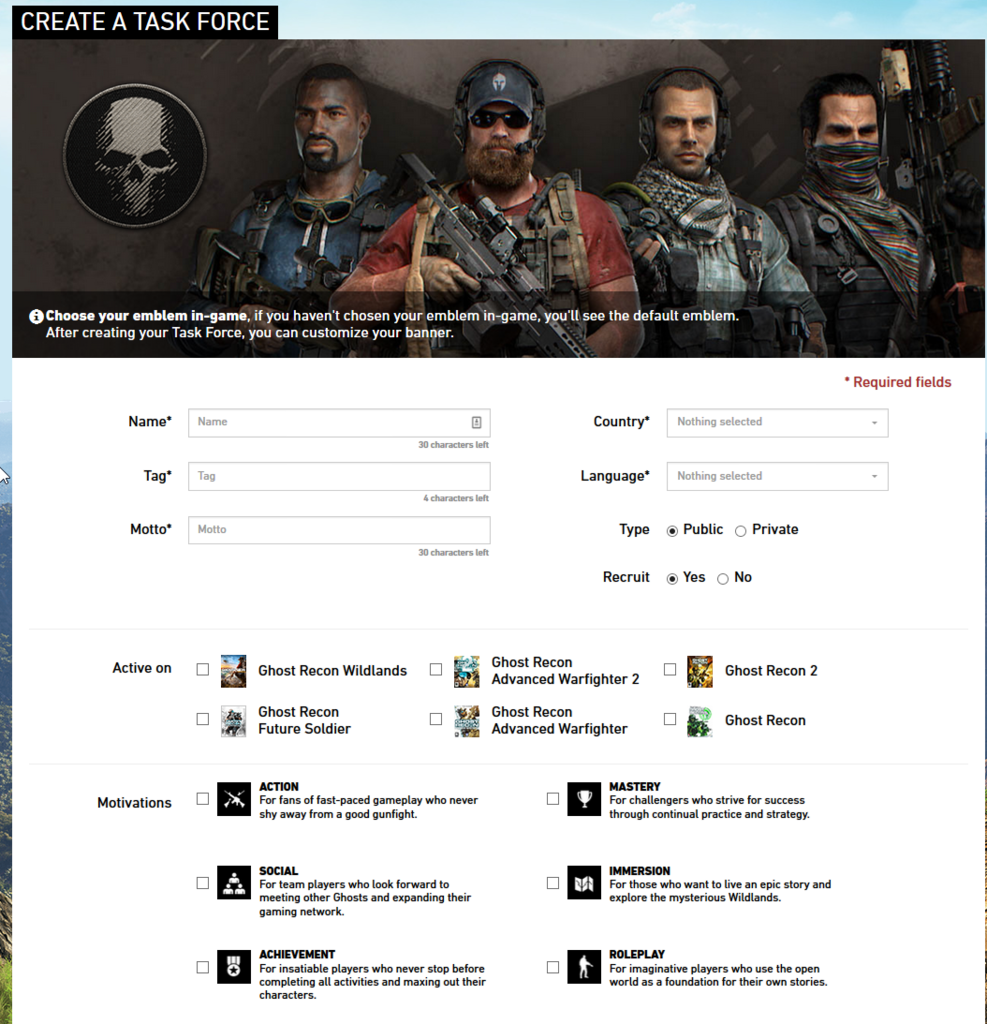
Task: Click the Ghost Recon 2 cover icon
Action: click(x=700, y=671)
